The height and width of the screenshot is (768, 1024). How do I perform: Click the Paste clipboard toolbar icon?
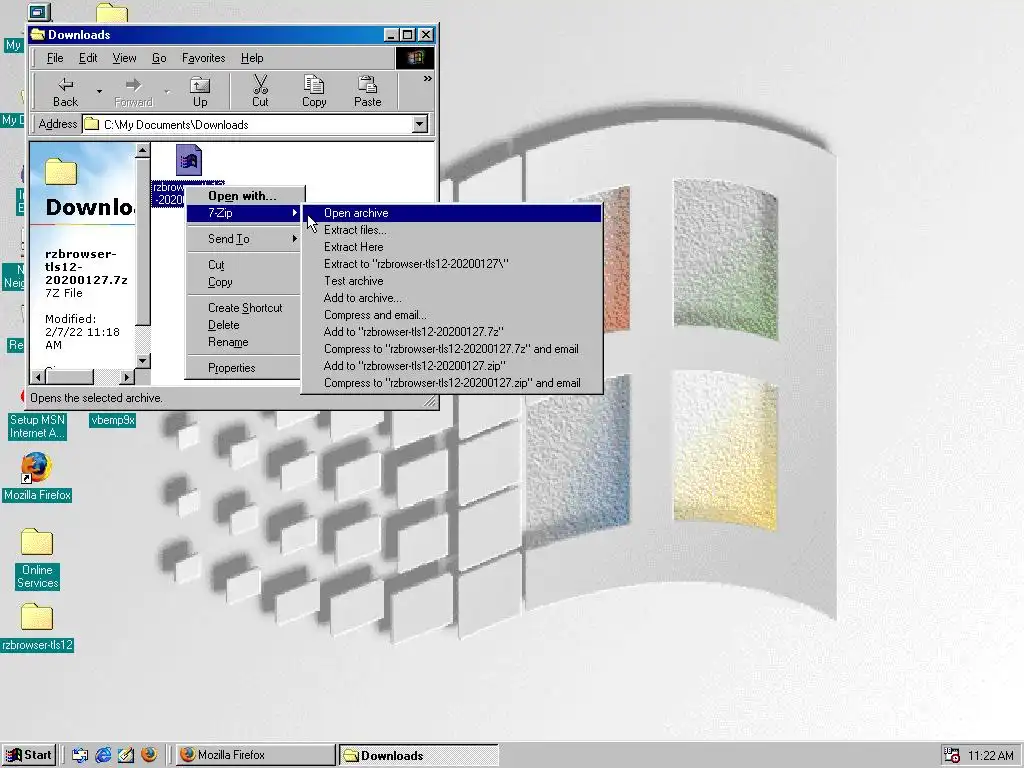[368, 91]
